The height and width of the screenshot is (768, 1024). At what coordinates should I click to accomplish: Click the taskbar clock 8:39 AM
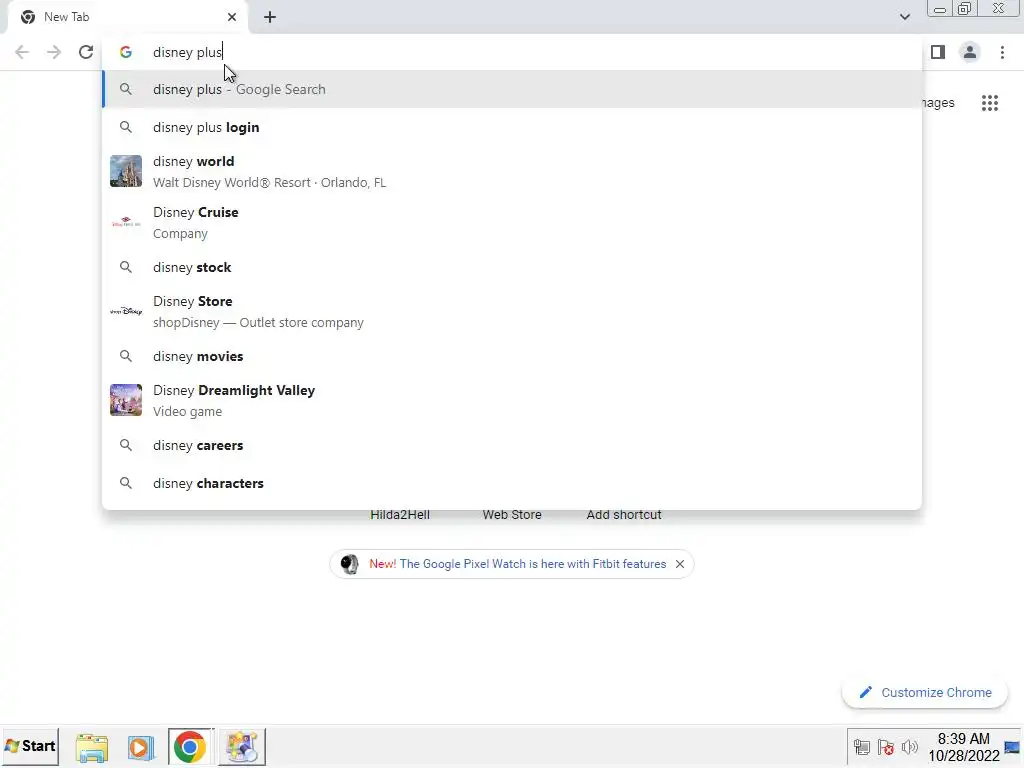pos(964,747)
